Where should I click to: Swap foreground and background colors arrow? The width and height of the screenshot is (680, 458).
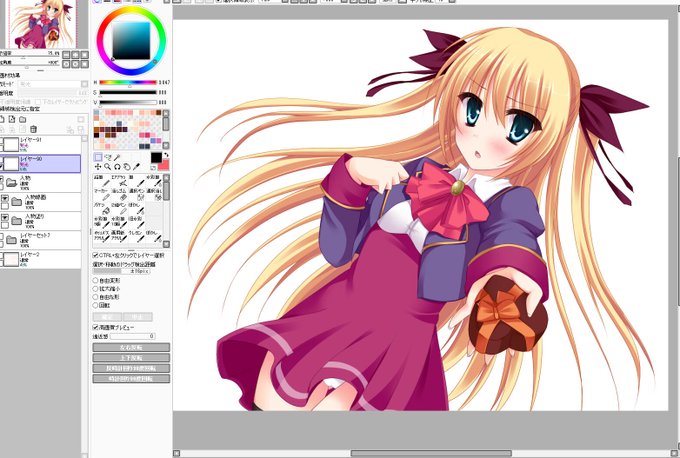[x=166, y=155]
